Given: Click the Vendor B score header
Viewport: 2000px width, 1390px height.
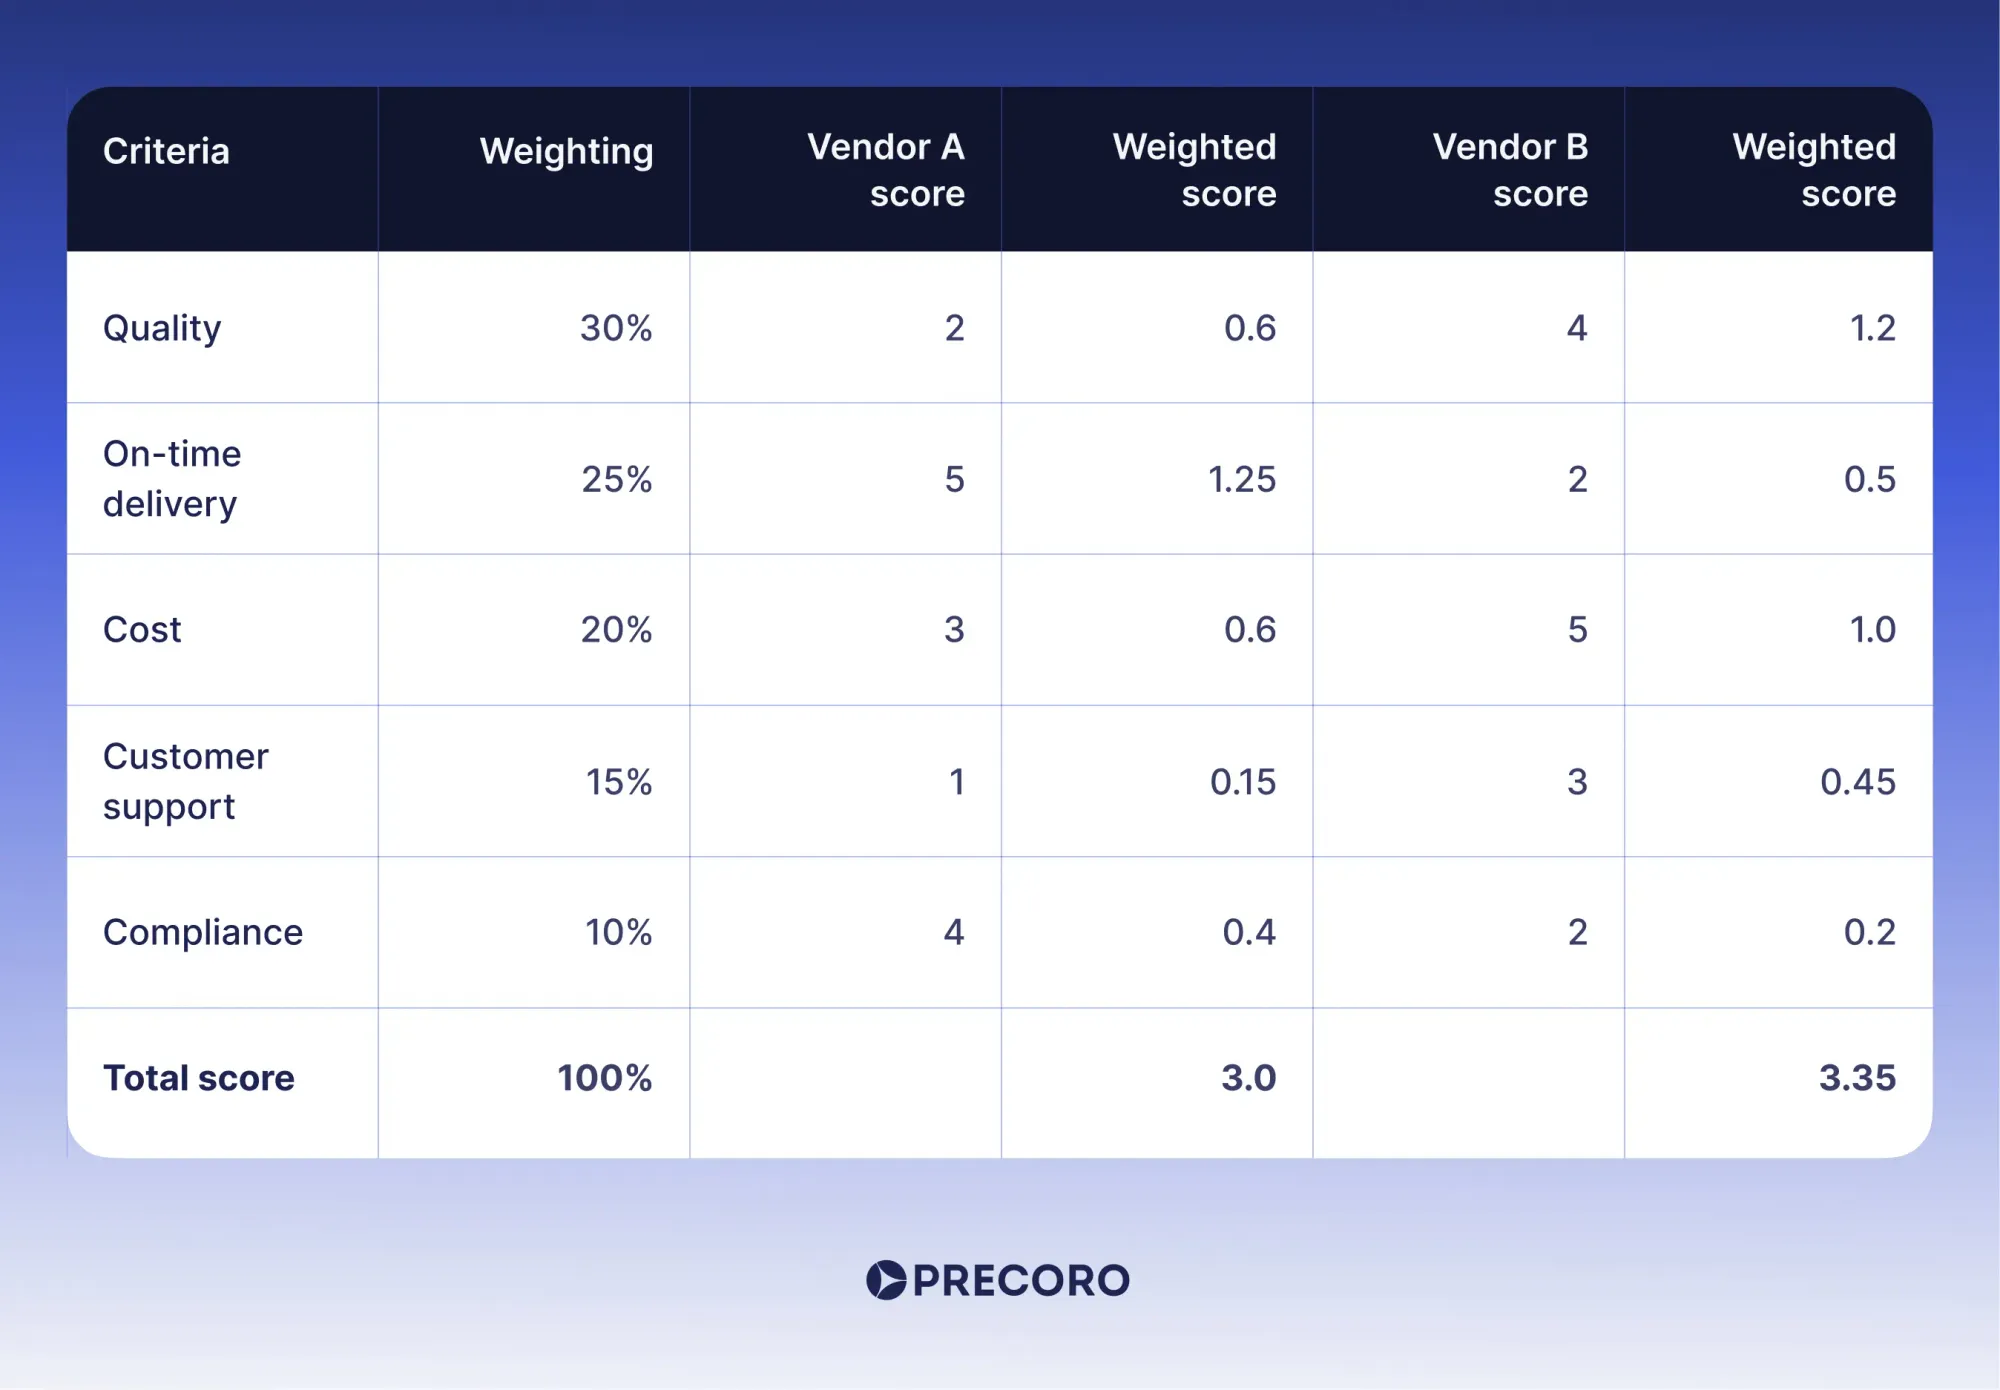Looking at the screenshot, I should click(1510, 170).
